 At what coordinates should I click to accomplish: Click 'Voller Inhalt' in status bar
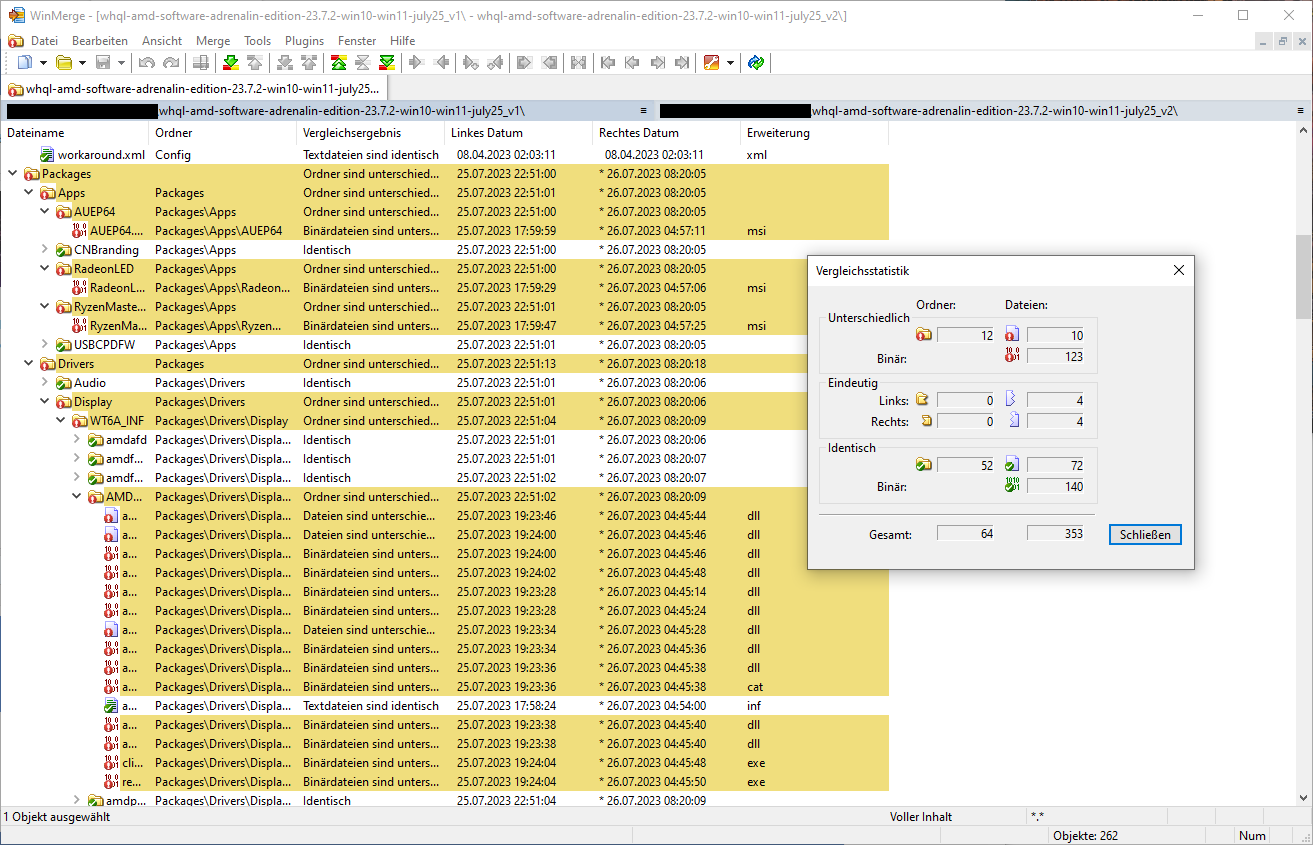(x=921, y=817)
